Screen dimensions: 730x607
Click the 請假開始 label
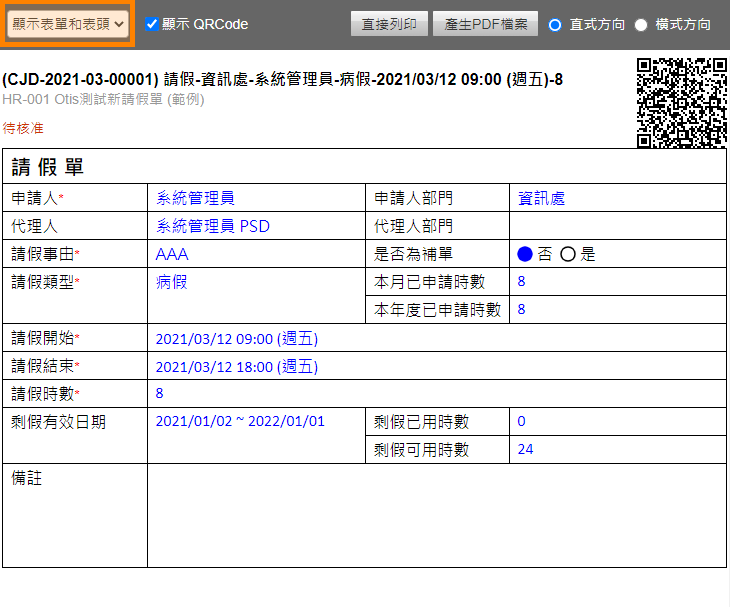coord(43,338)
